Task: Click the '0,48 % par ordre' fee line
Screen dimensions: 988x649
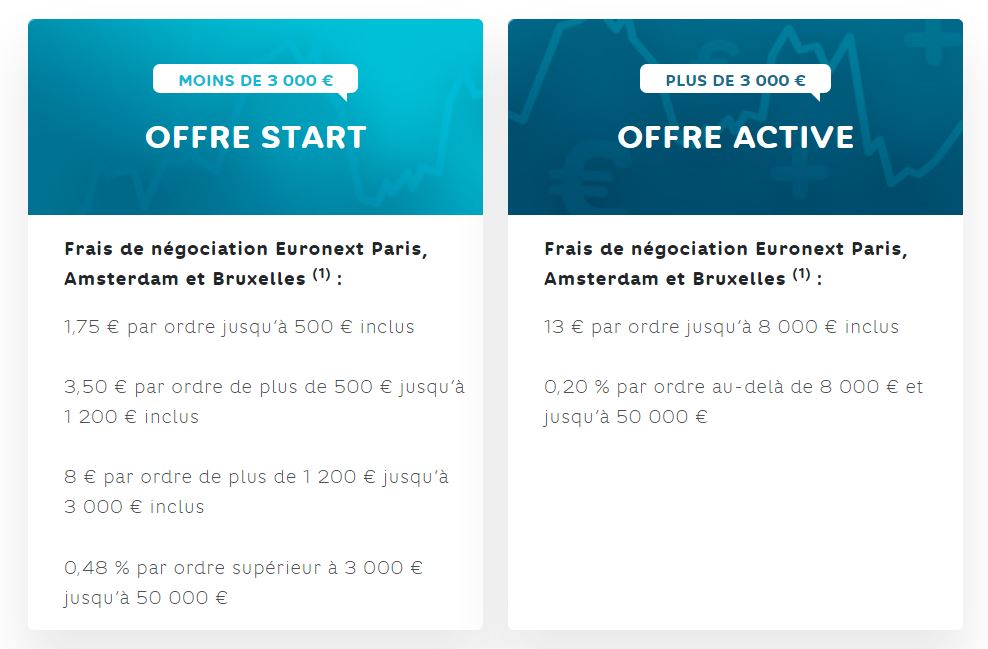Action: [243, 582]
